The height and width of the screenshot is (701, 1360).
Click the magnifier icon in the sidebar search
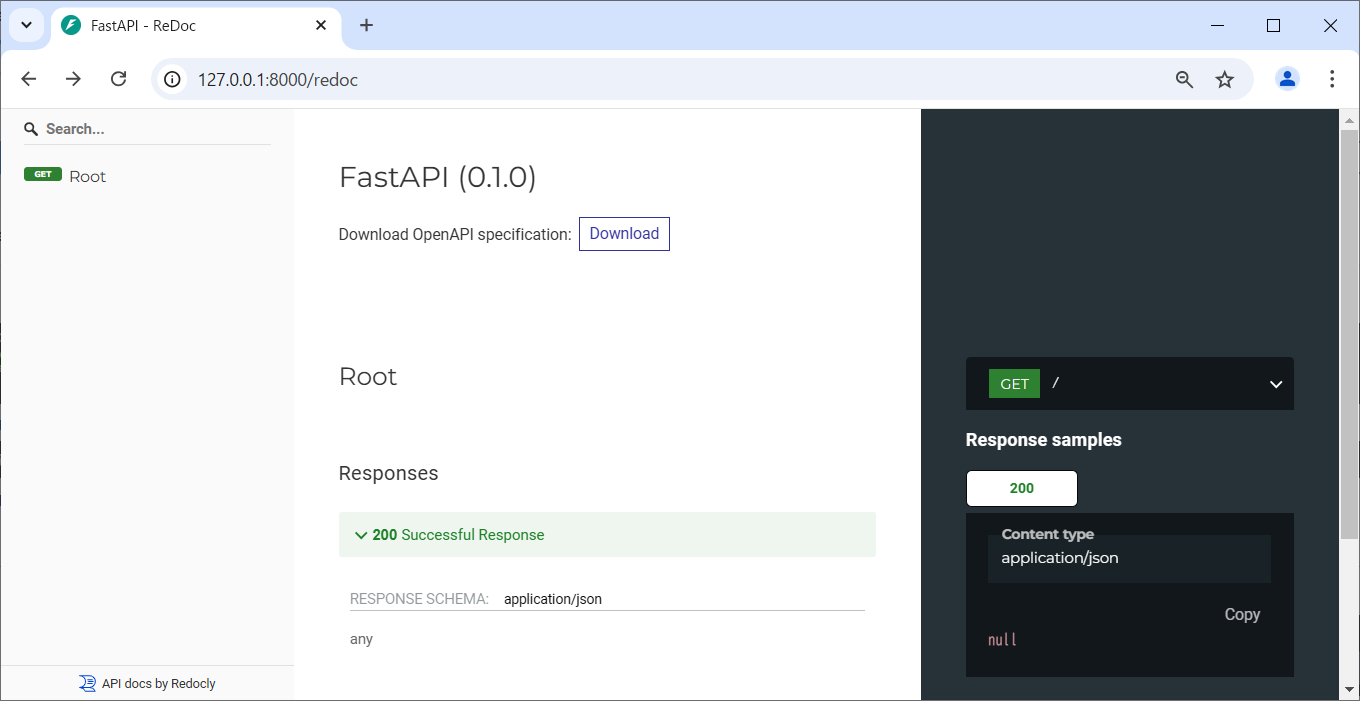(31, 128)
